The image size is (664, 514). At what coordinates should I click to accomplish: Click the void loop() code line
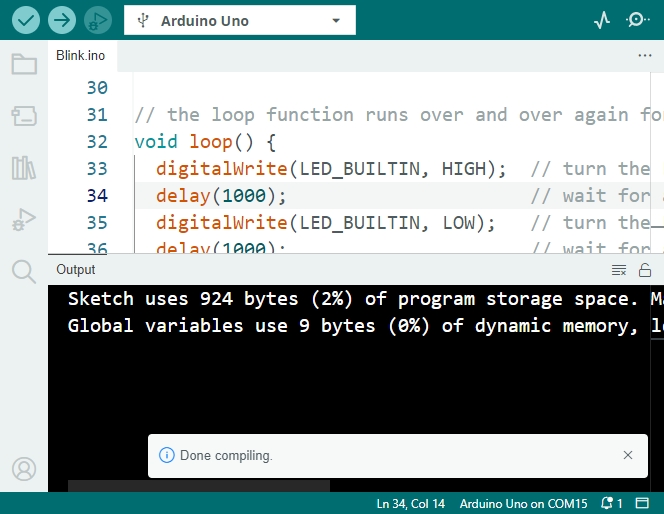click(205, 142)
